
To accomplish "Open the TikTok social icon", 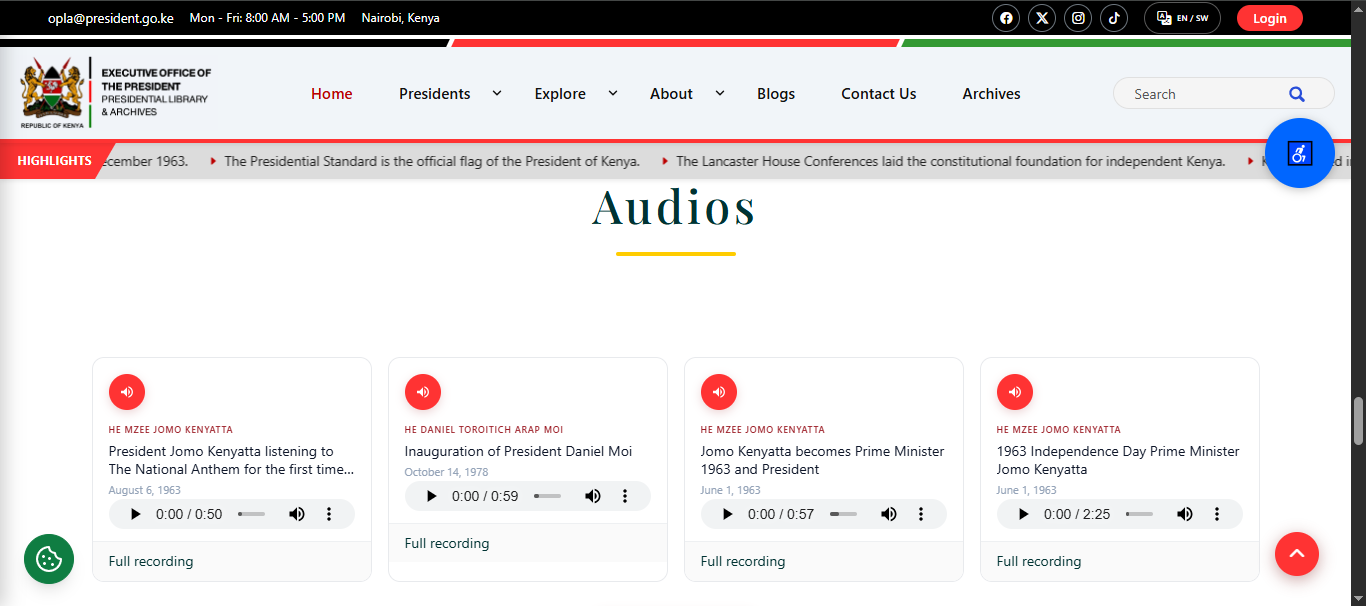I will (1114, 18).
